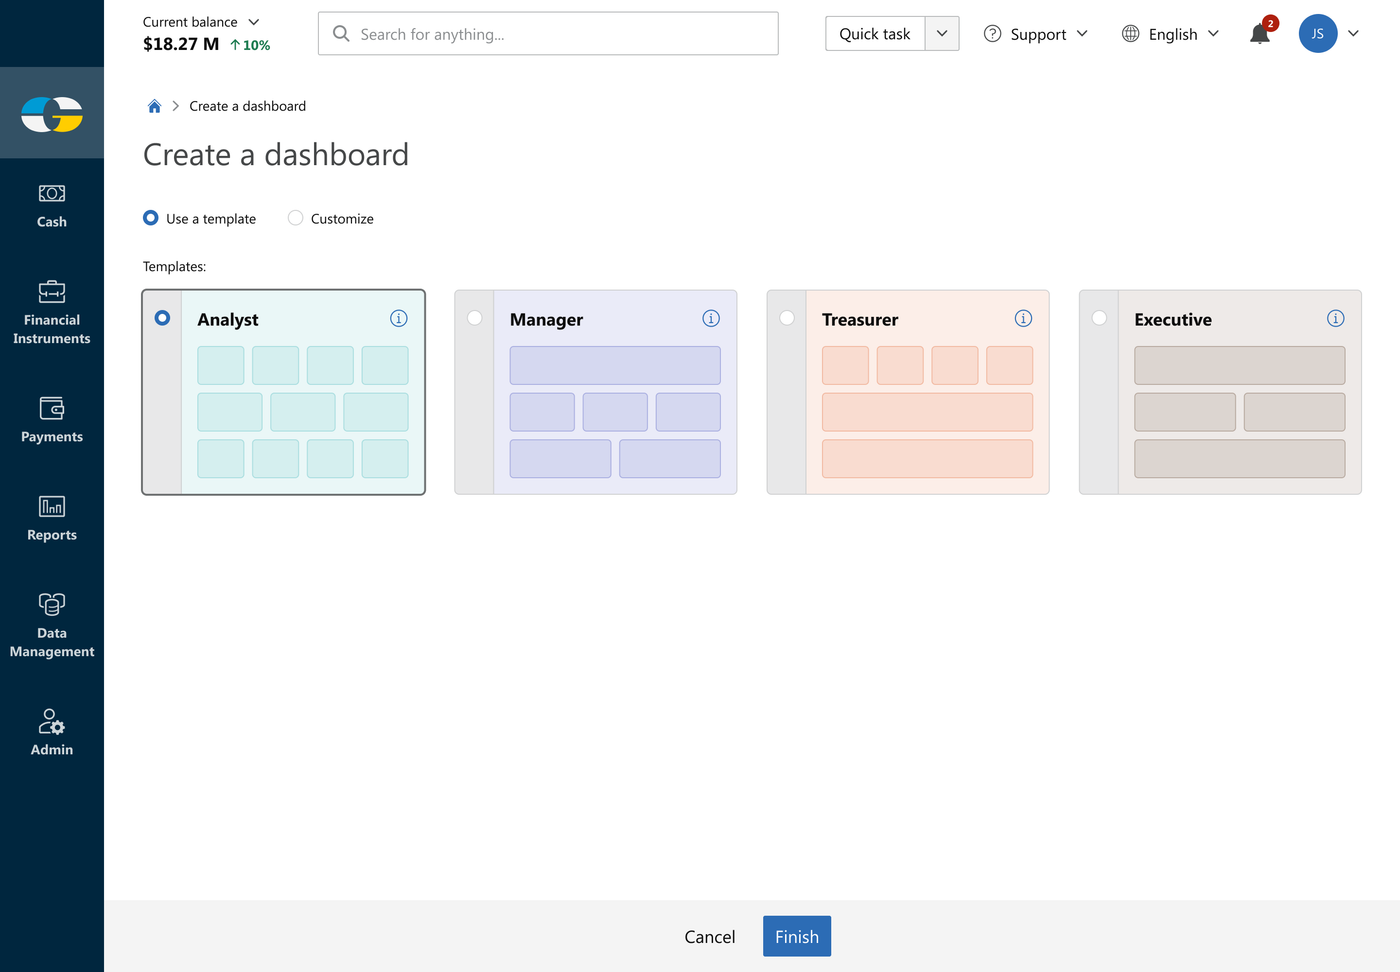Select the Executive template radio
Screen dimensions: 1400x972
[1099, 318]
